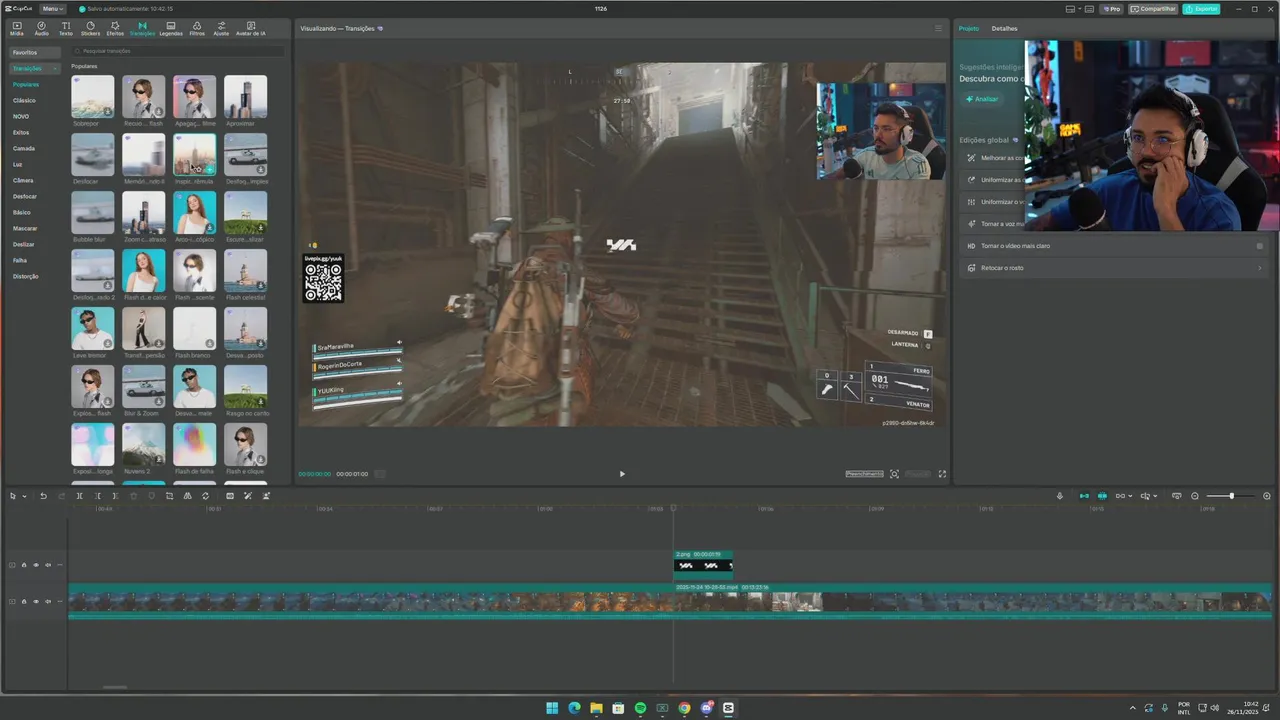Open the keyboard shortcuts icon in title bar
The height and width of the screenshot is (720, 1280).
click(1089, 9)
